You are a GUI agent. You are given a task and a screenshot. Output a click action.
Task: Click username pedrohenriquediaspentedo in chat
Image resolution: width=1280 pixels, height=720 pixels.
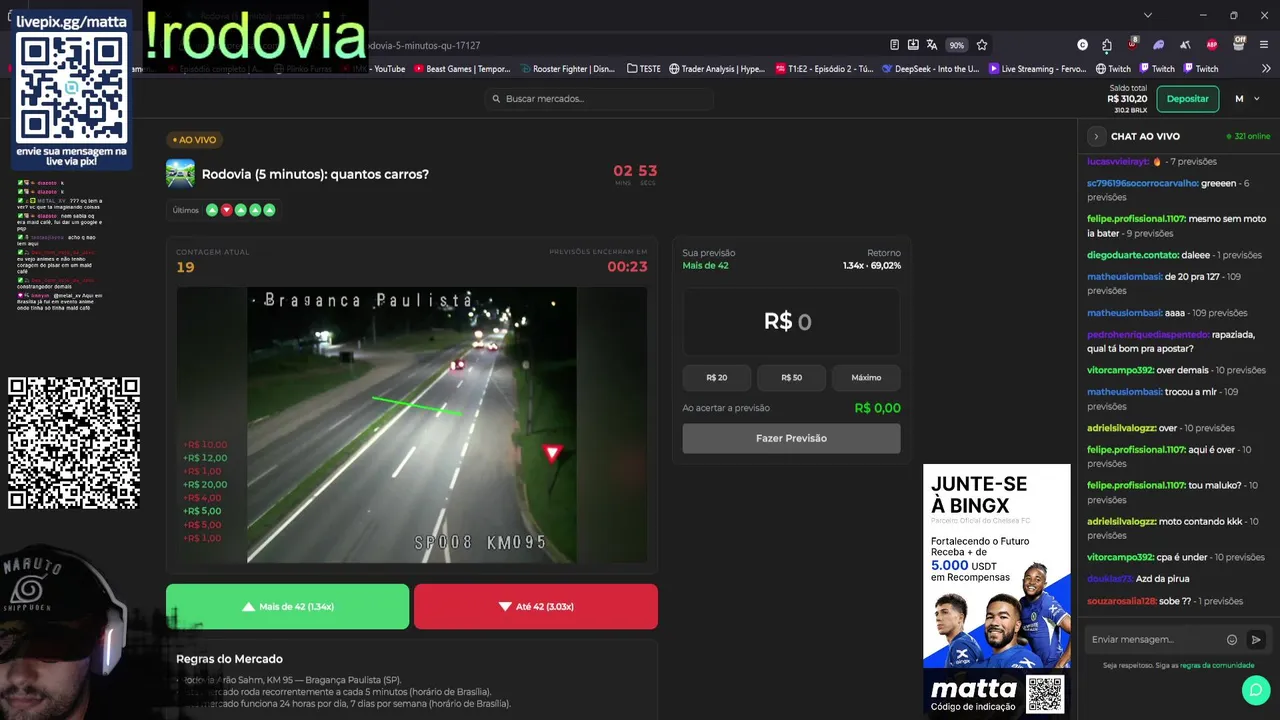coord(1148,334)
